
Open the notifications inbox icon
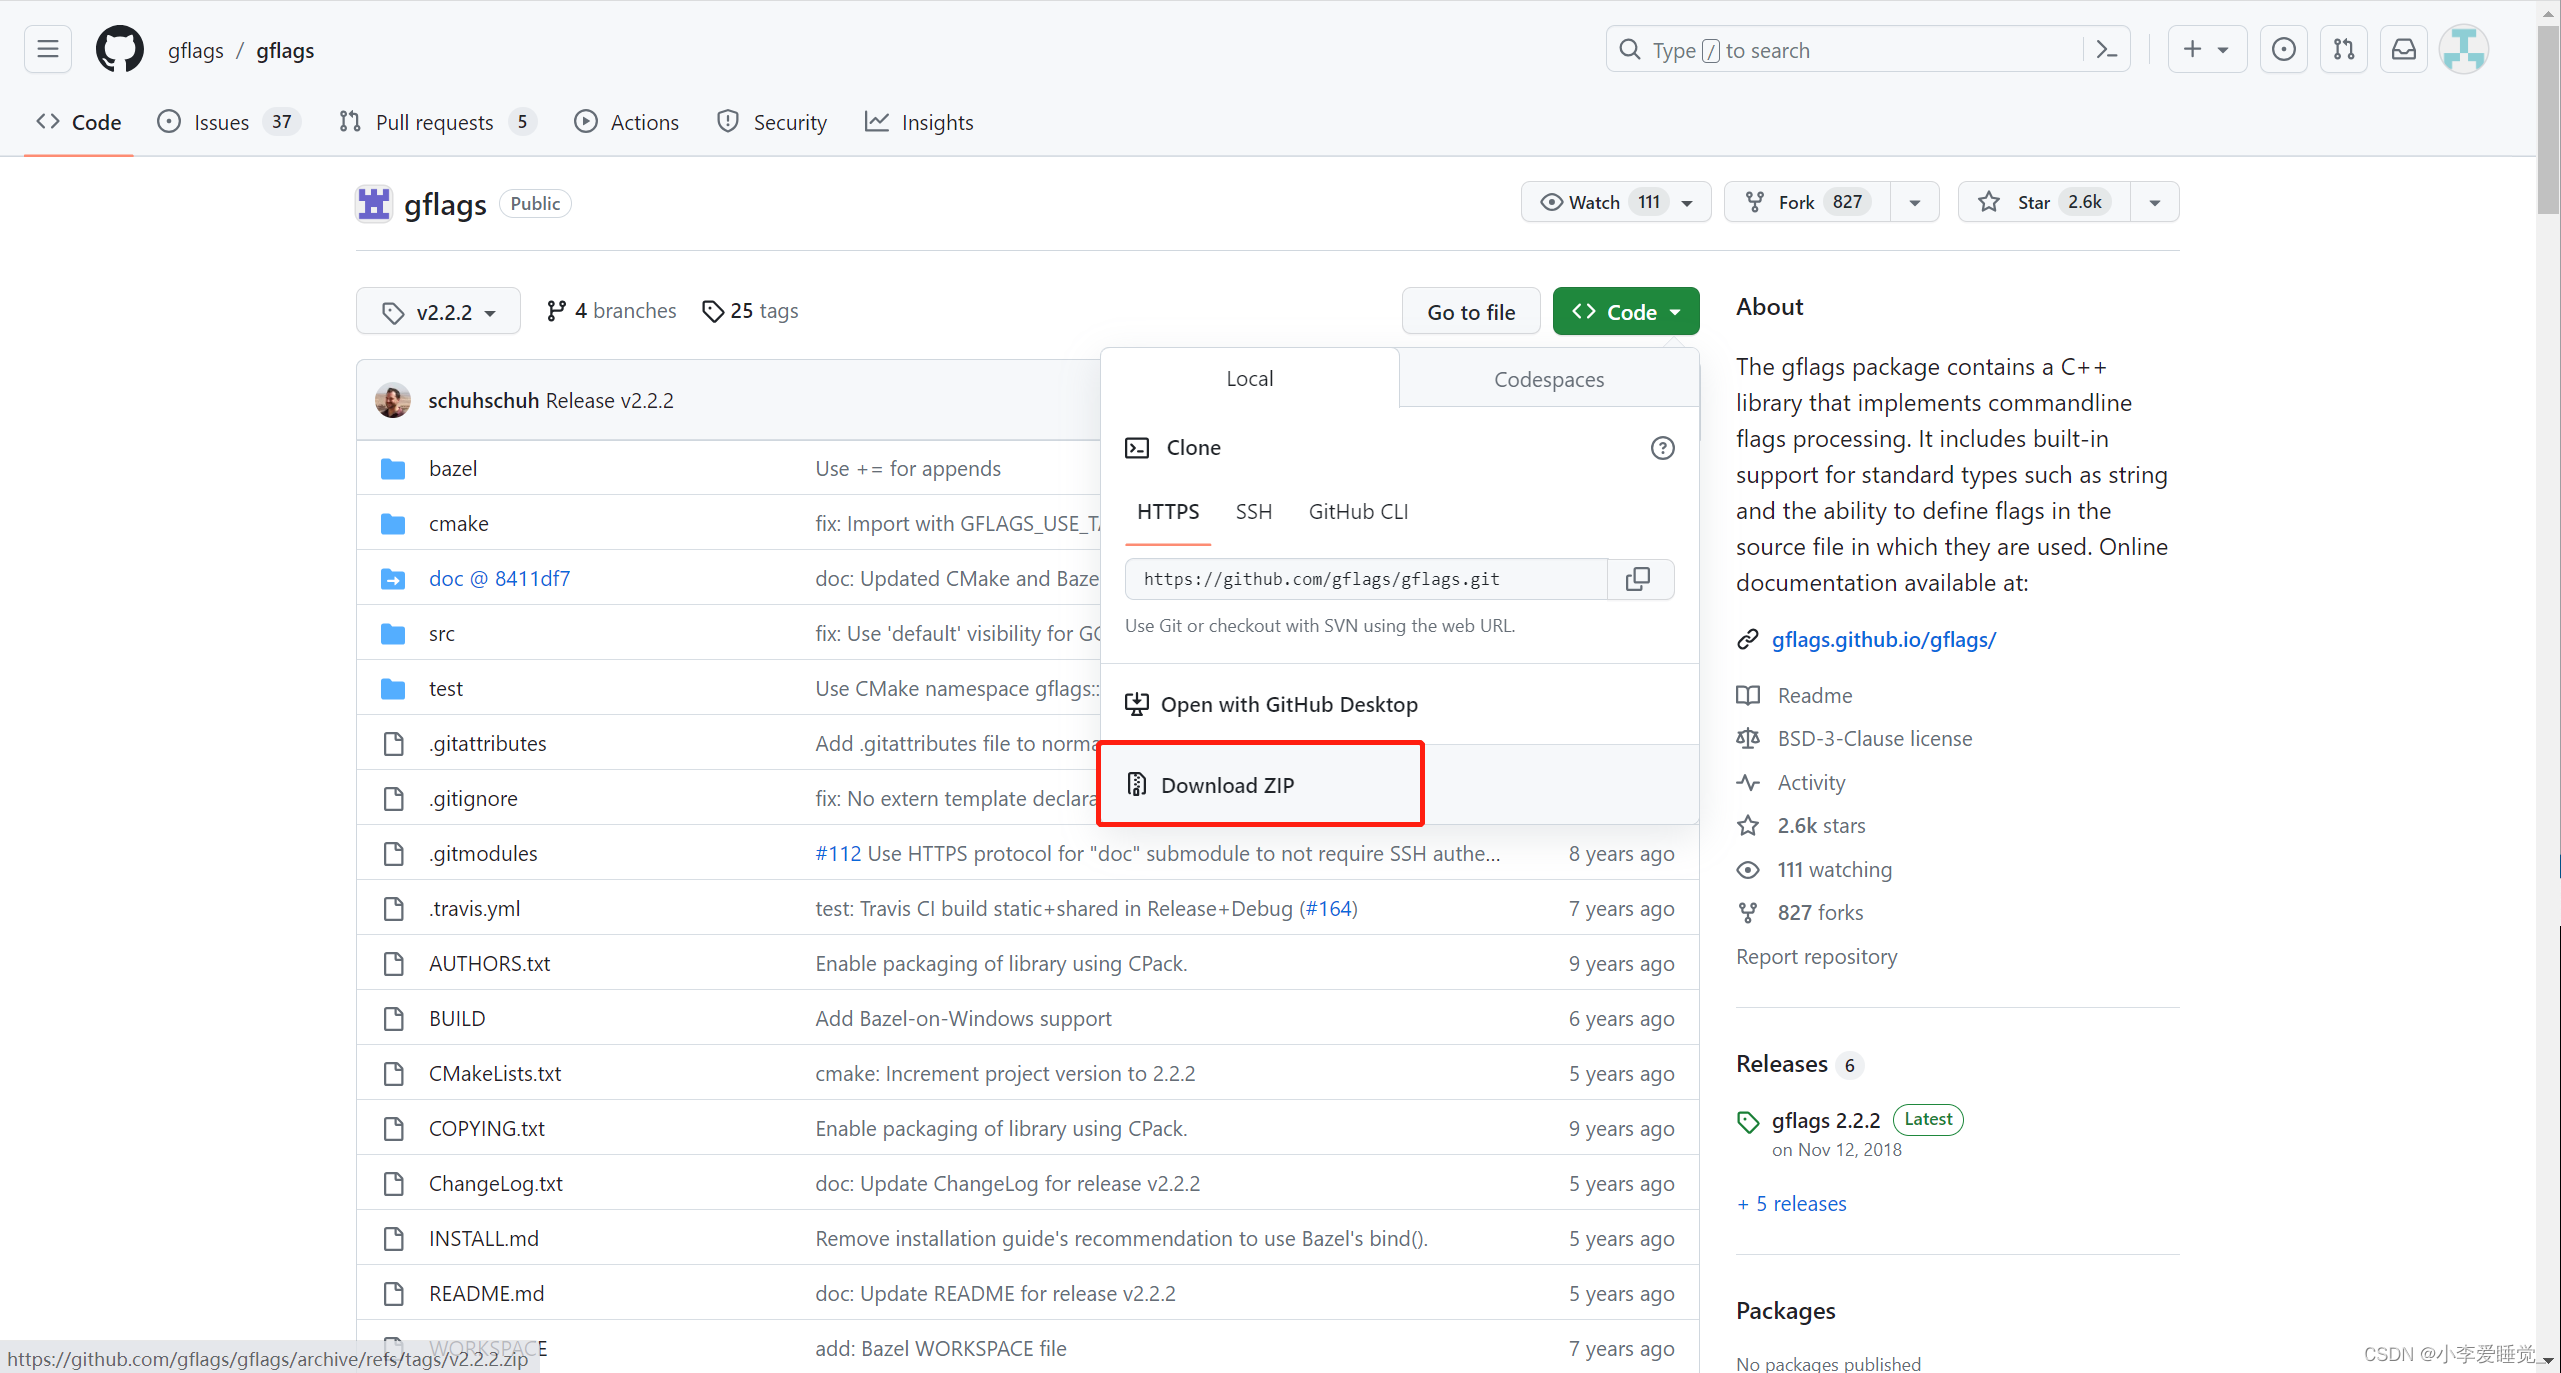click(2403, 50)
